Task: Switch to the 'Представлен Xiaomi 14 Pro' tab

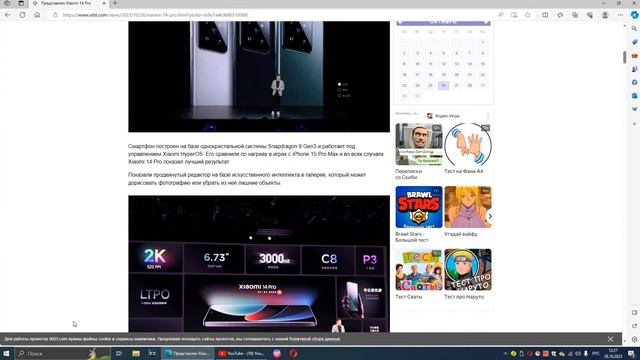Action: 66,3
